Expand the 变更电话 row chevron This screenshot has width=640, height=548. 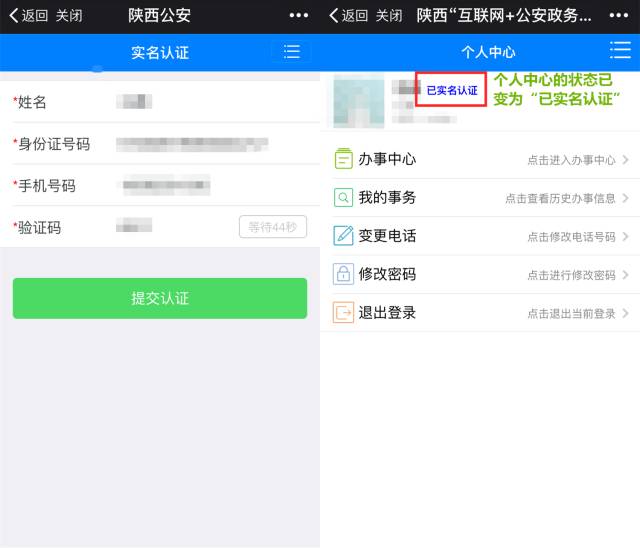pos(625,236)
